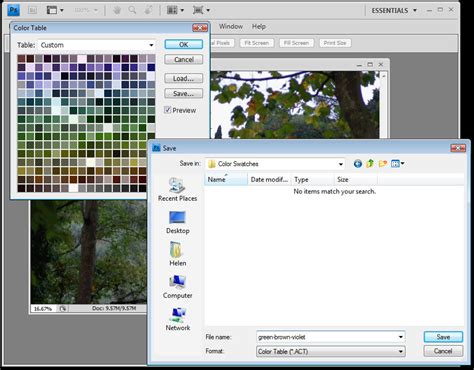Open the Helen user folder
This screenshot has height=370, width=474.
pyautogui.click(x=177, y=254)
